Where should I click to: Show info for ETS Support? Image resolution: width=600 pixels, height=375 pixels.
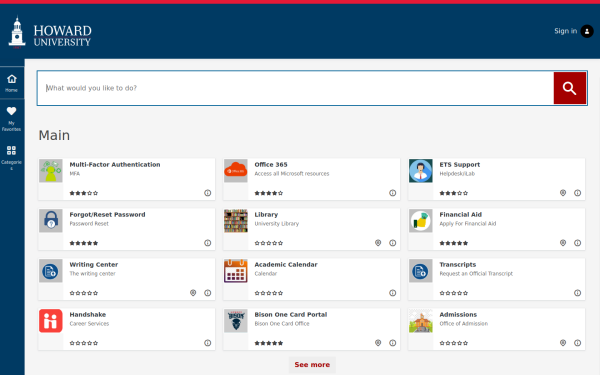click(577, 193)
